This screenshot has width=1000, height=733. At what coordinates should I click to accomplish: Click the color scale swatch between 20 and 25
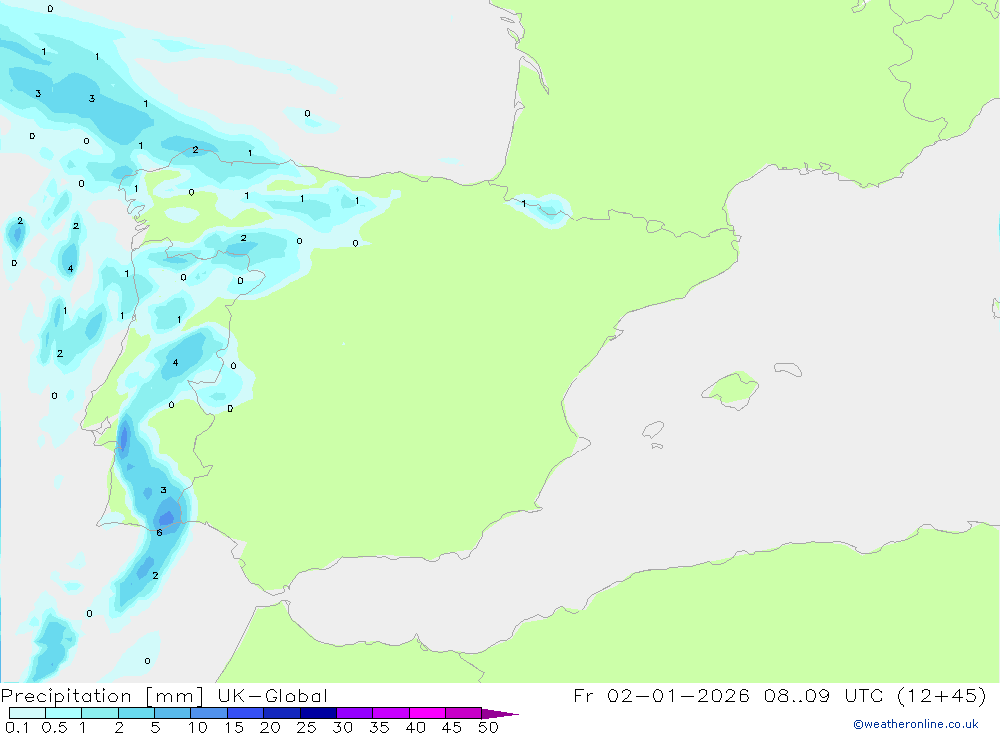(x=282, y=713)
